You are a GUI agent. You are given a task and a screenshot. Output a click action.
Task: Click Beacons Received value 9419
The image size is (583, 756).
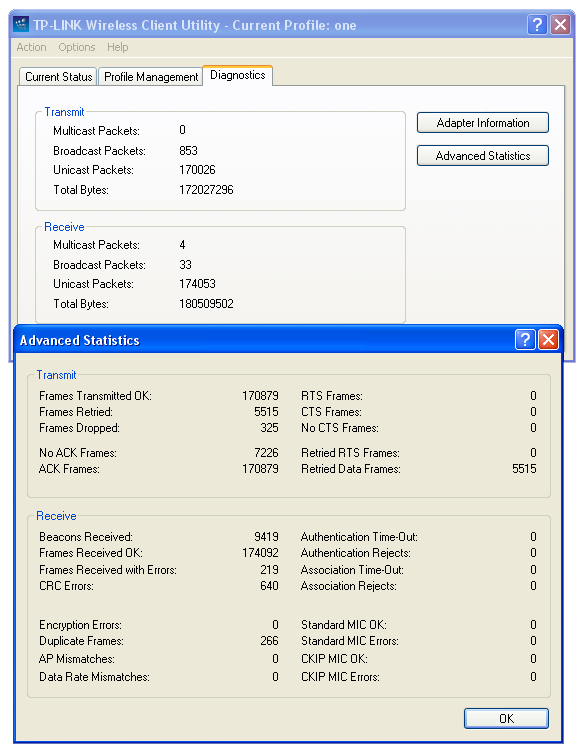point(267,537)
